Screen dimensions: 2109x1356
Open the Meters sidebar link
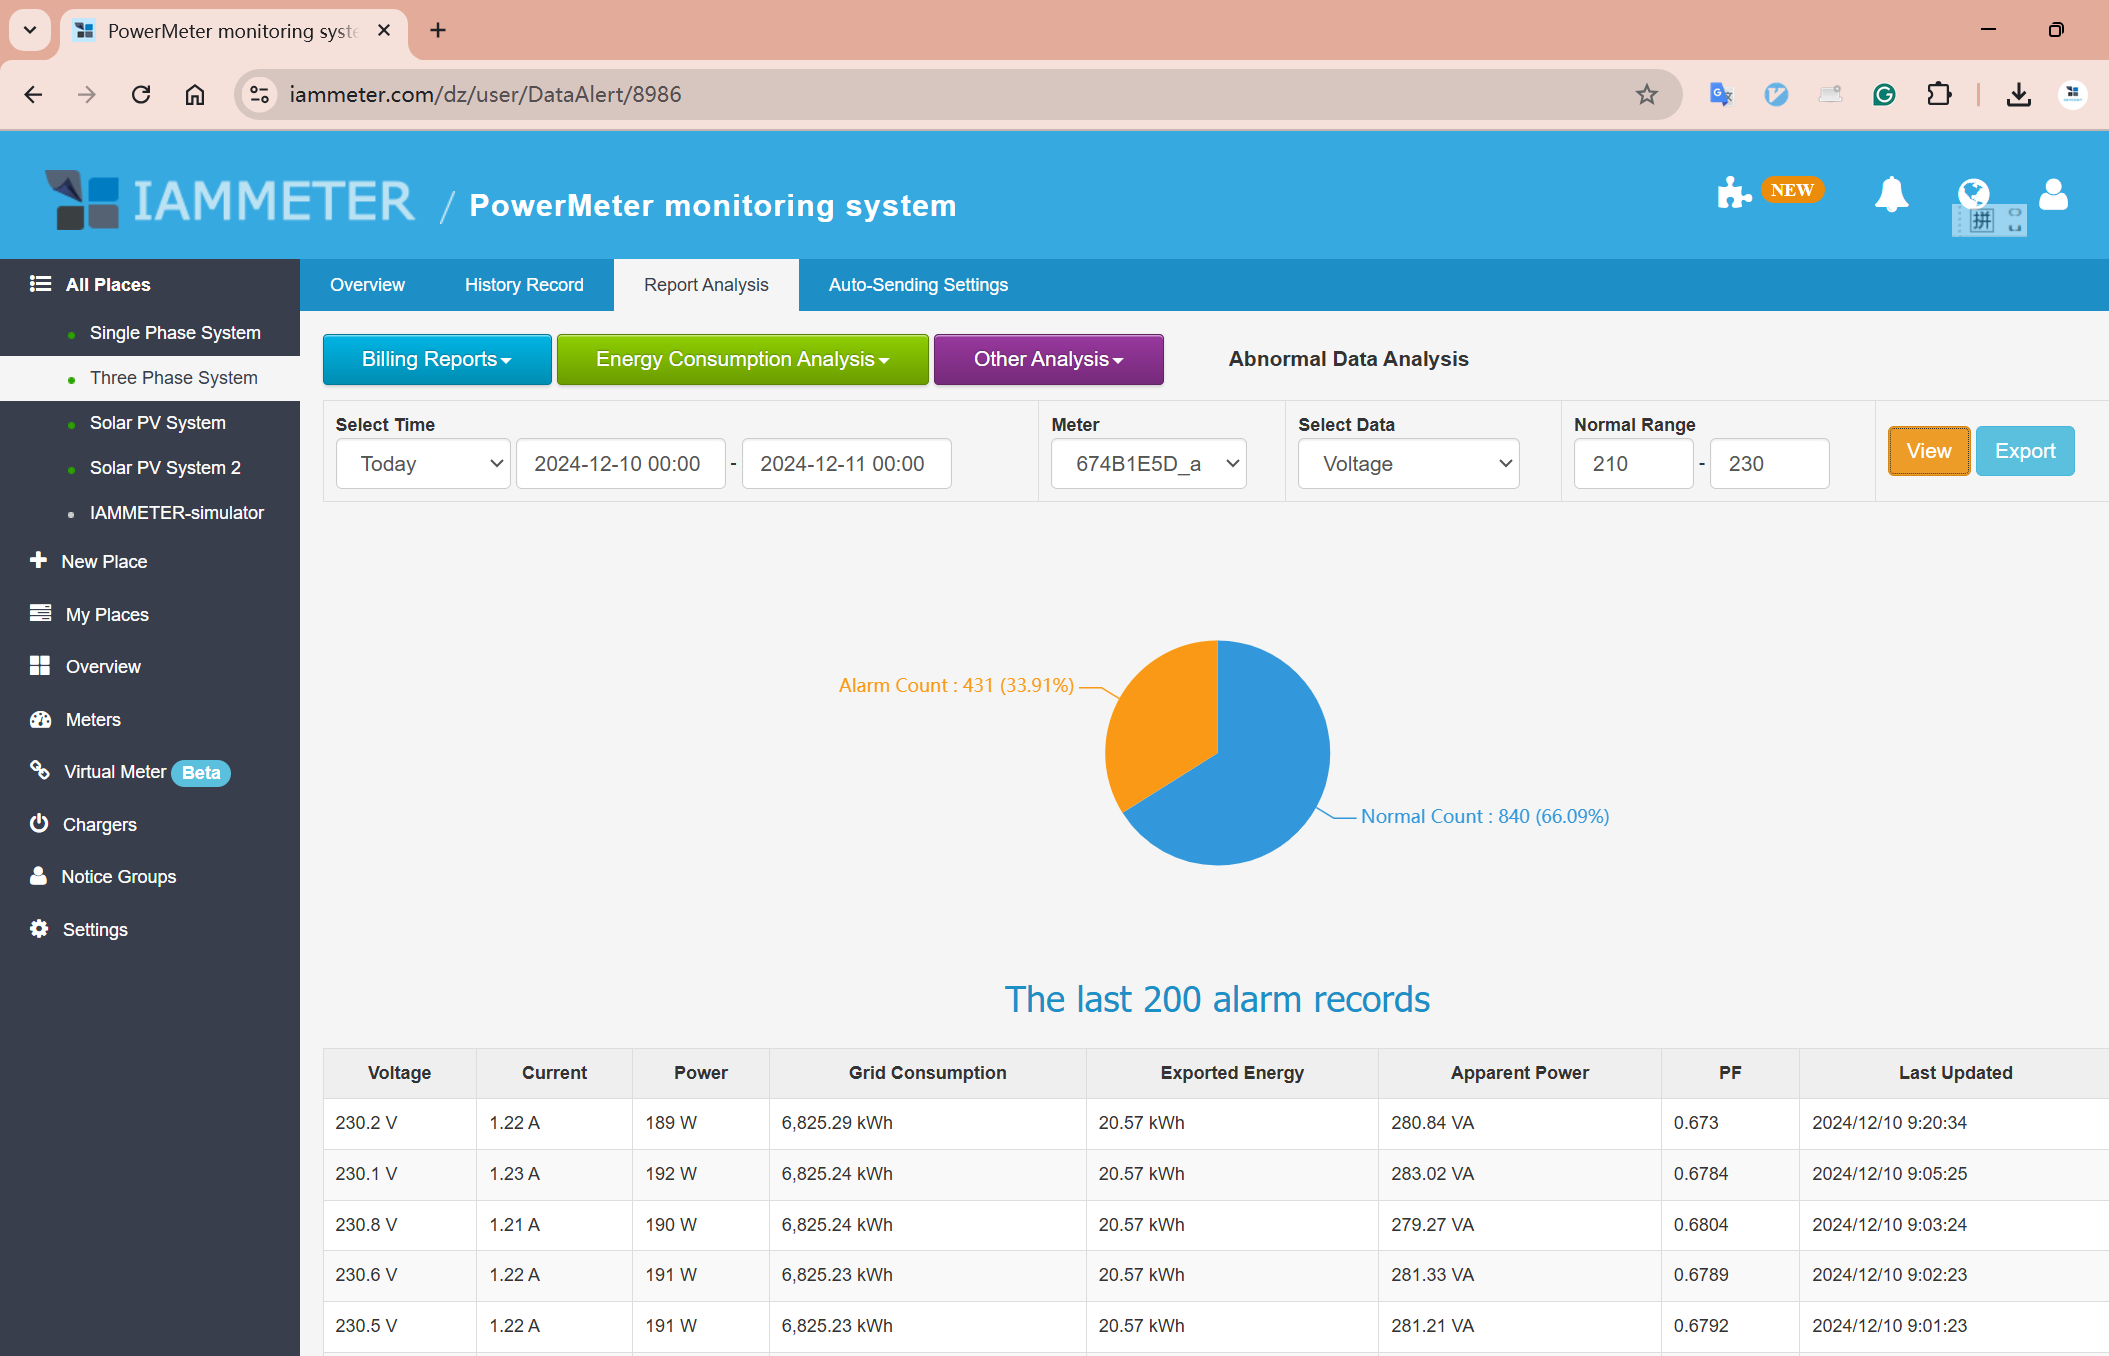click(x=93, y=719)
